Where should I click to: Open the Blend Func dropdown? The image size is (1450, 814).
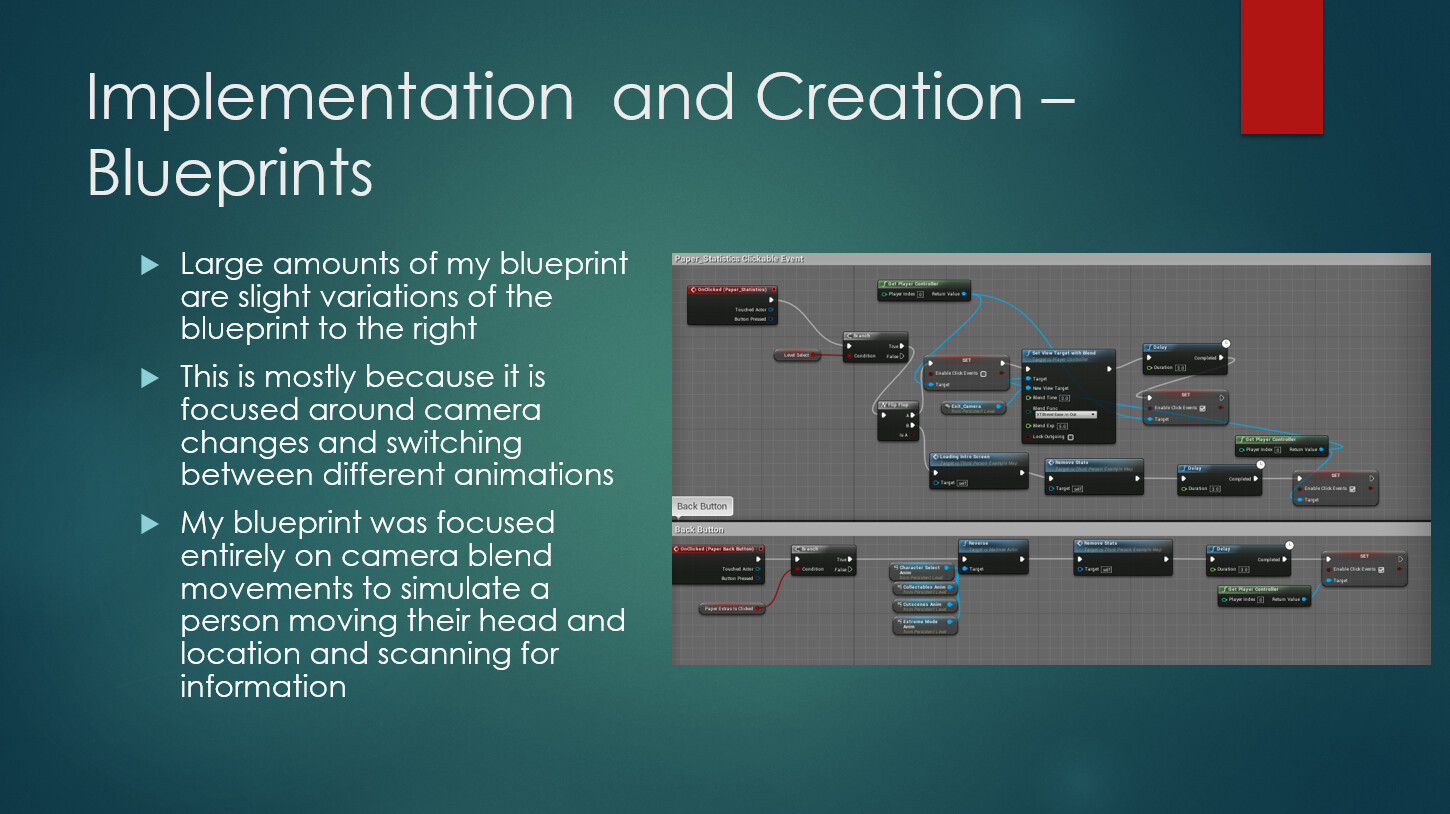(x=1067, y=415)
